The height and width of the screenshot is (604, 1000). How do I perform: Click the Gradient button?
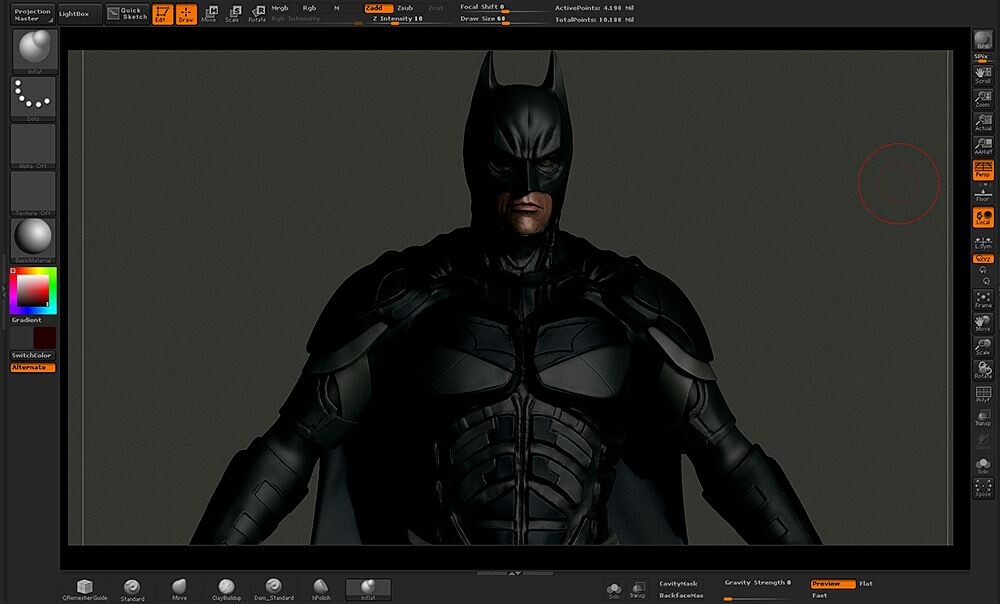click(x=27, y=320)
